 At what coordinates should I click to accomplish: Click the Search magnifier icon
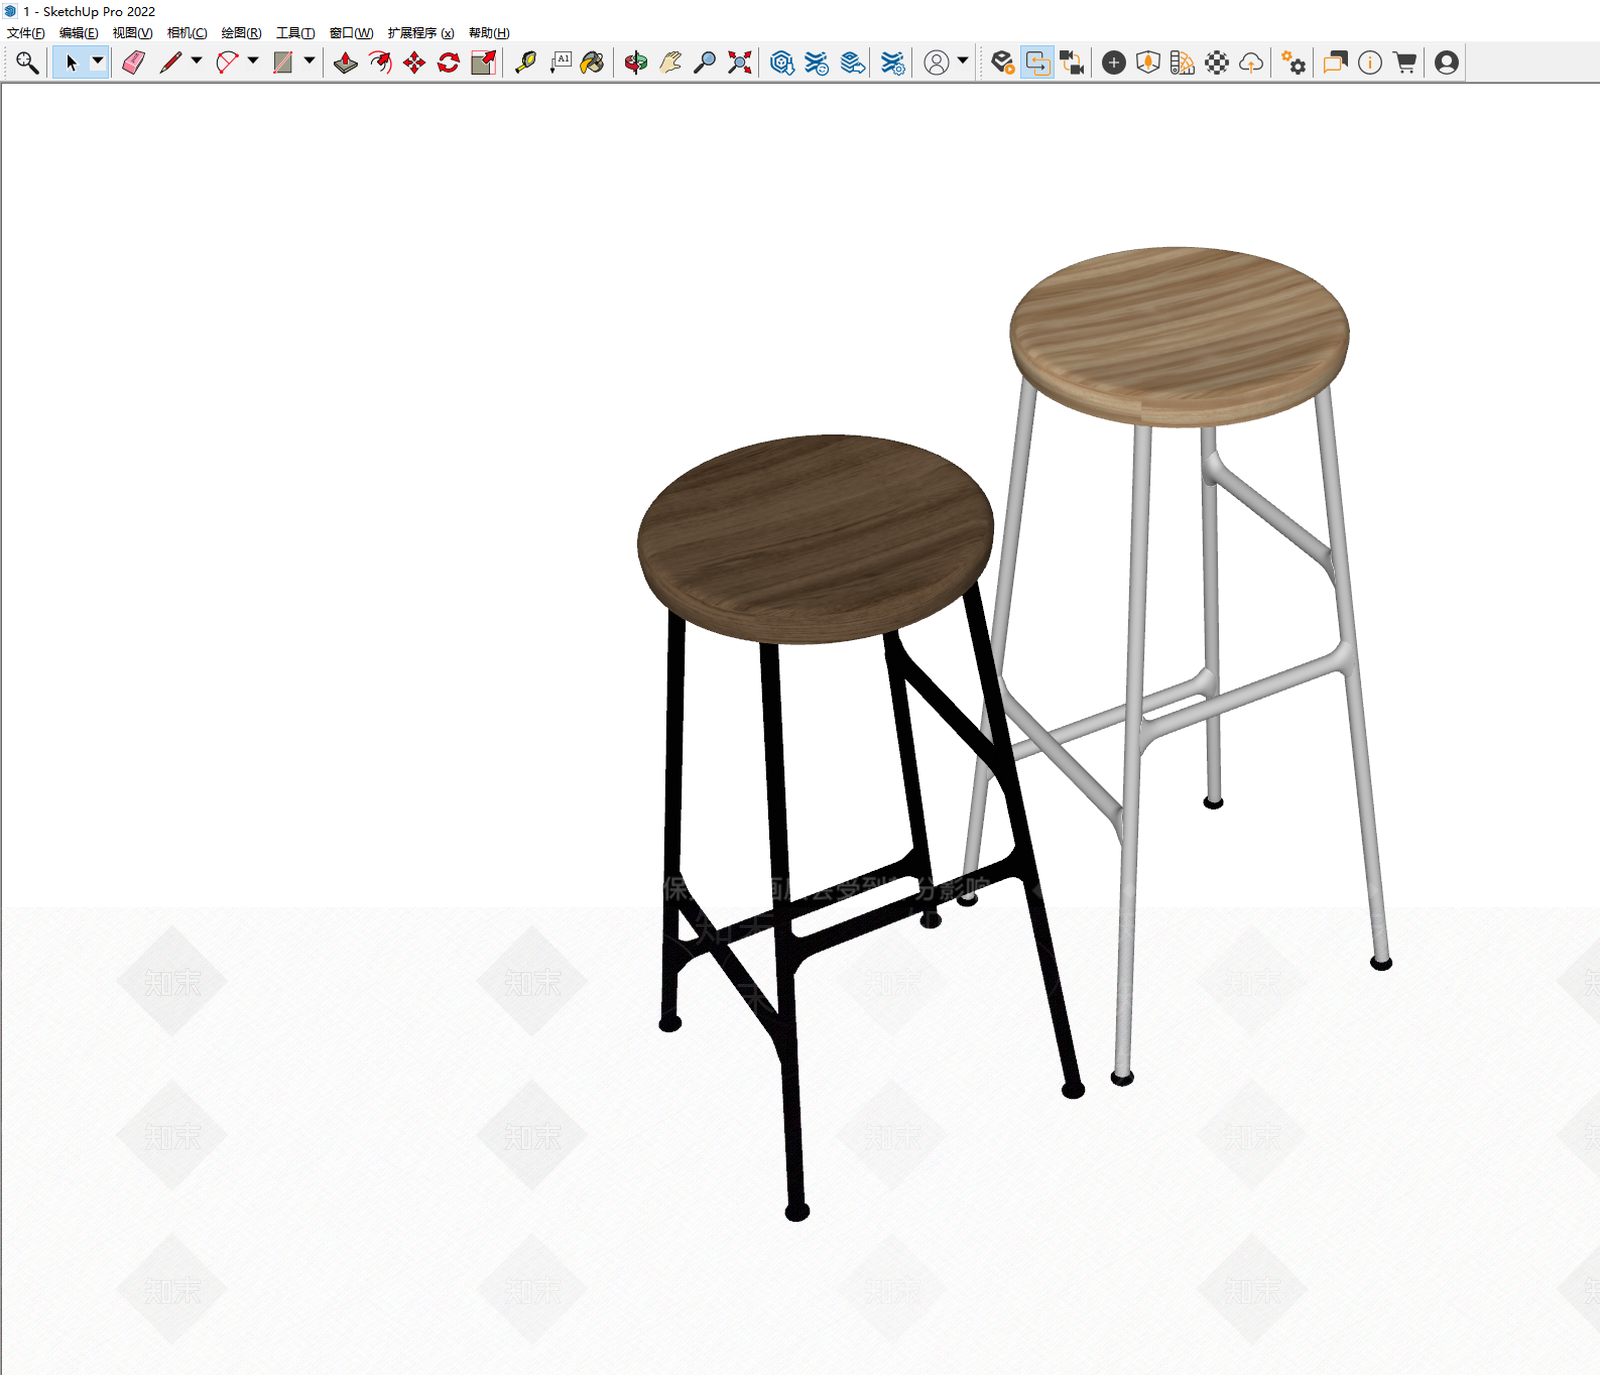point(27,63)
